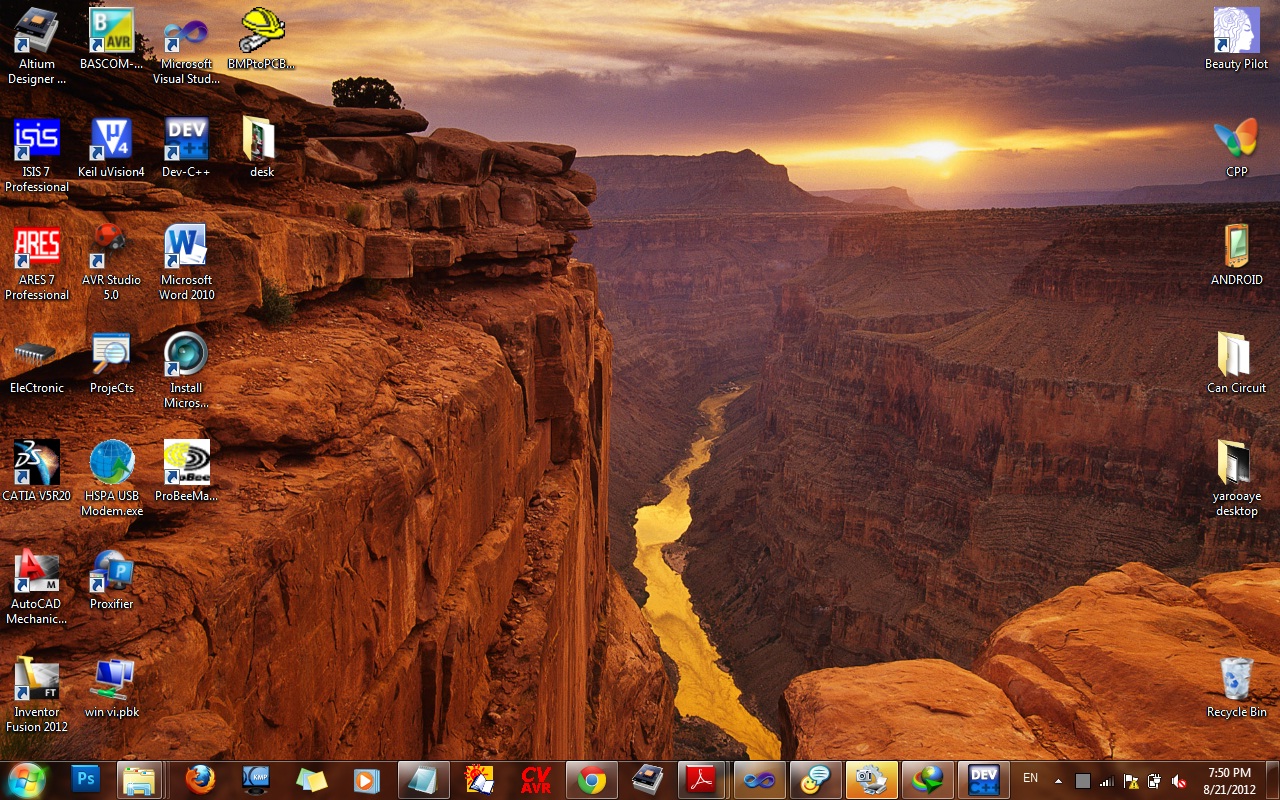
Task: Click the Dev-C++ desktop shortcut
Action: 186,148
